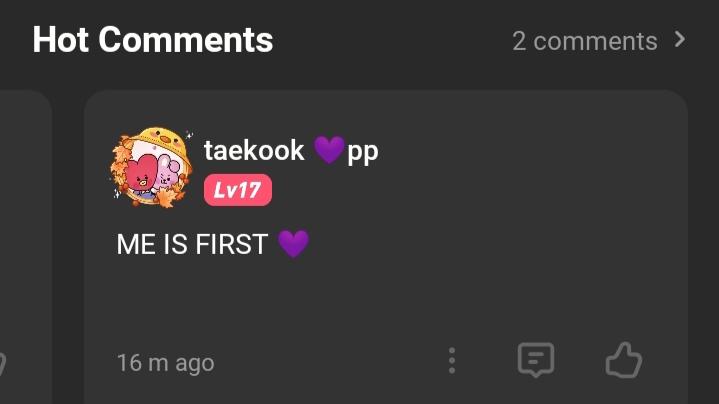Tap the previous comment card at left edge
This screenshot has width=719, height=404.
click(25, 247)
